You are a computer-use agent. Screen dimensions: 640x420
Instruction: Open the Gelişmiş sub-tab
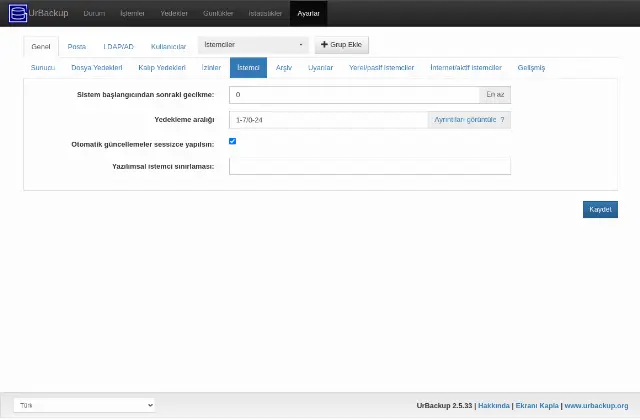point(531,68)
